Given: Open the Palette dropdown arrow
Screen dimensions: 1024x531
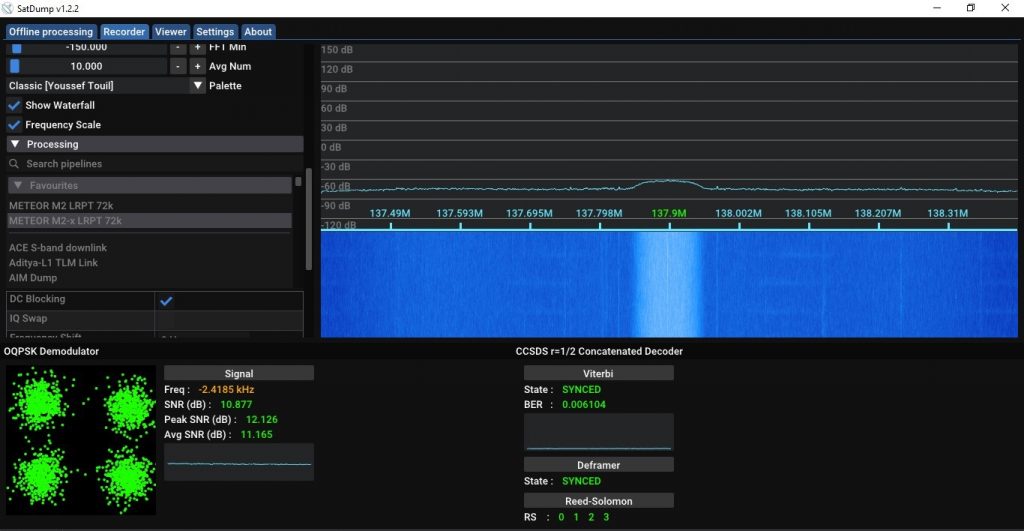Looking at the screenshot, I should pos(198,86).
